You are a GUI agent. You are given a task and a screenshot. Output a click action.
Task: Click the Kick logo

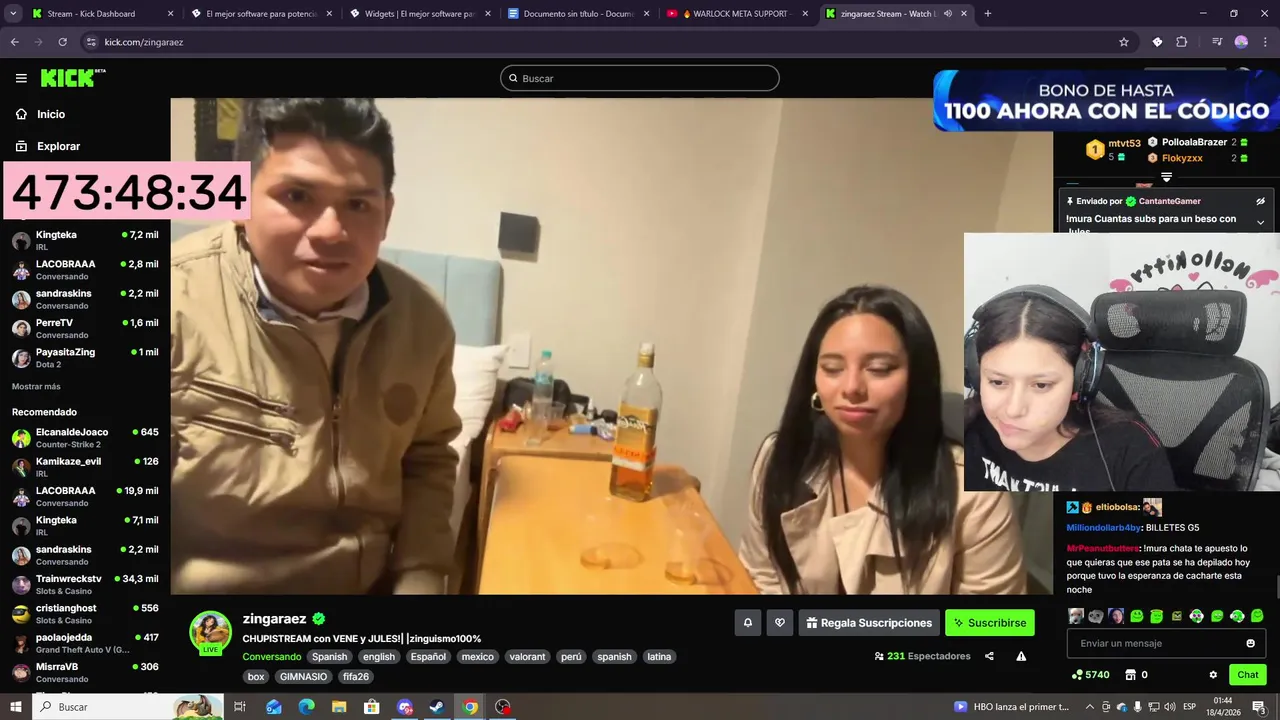click(x=72, y=78)
